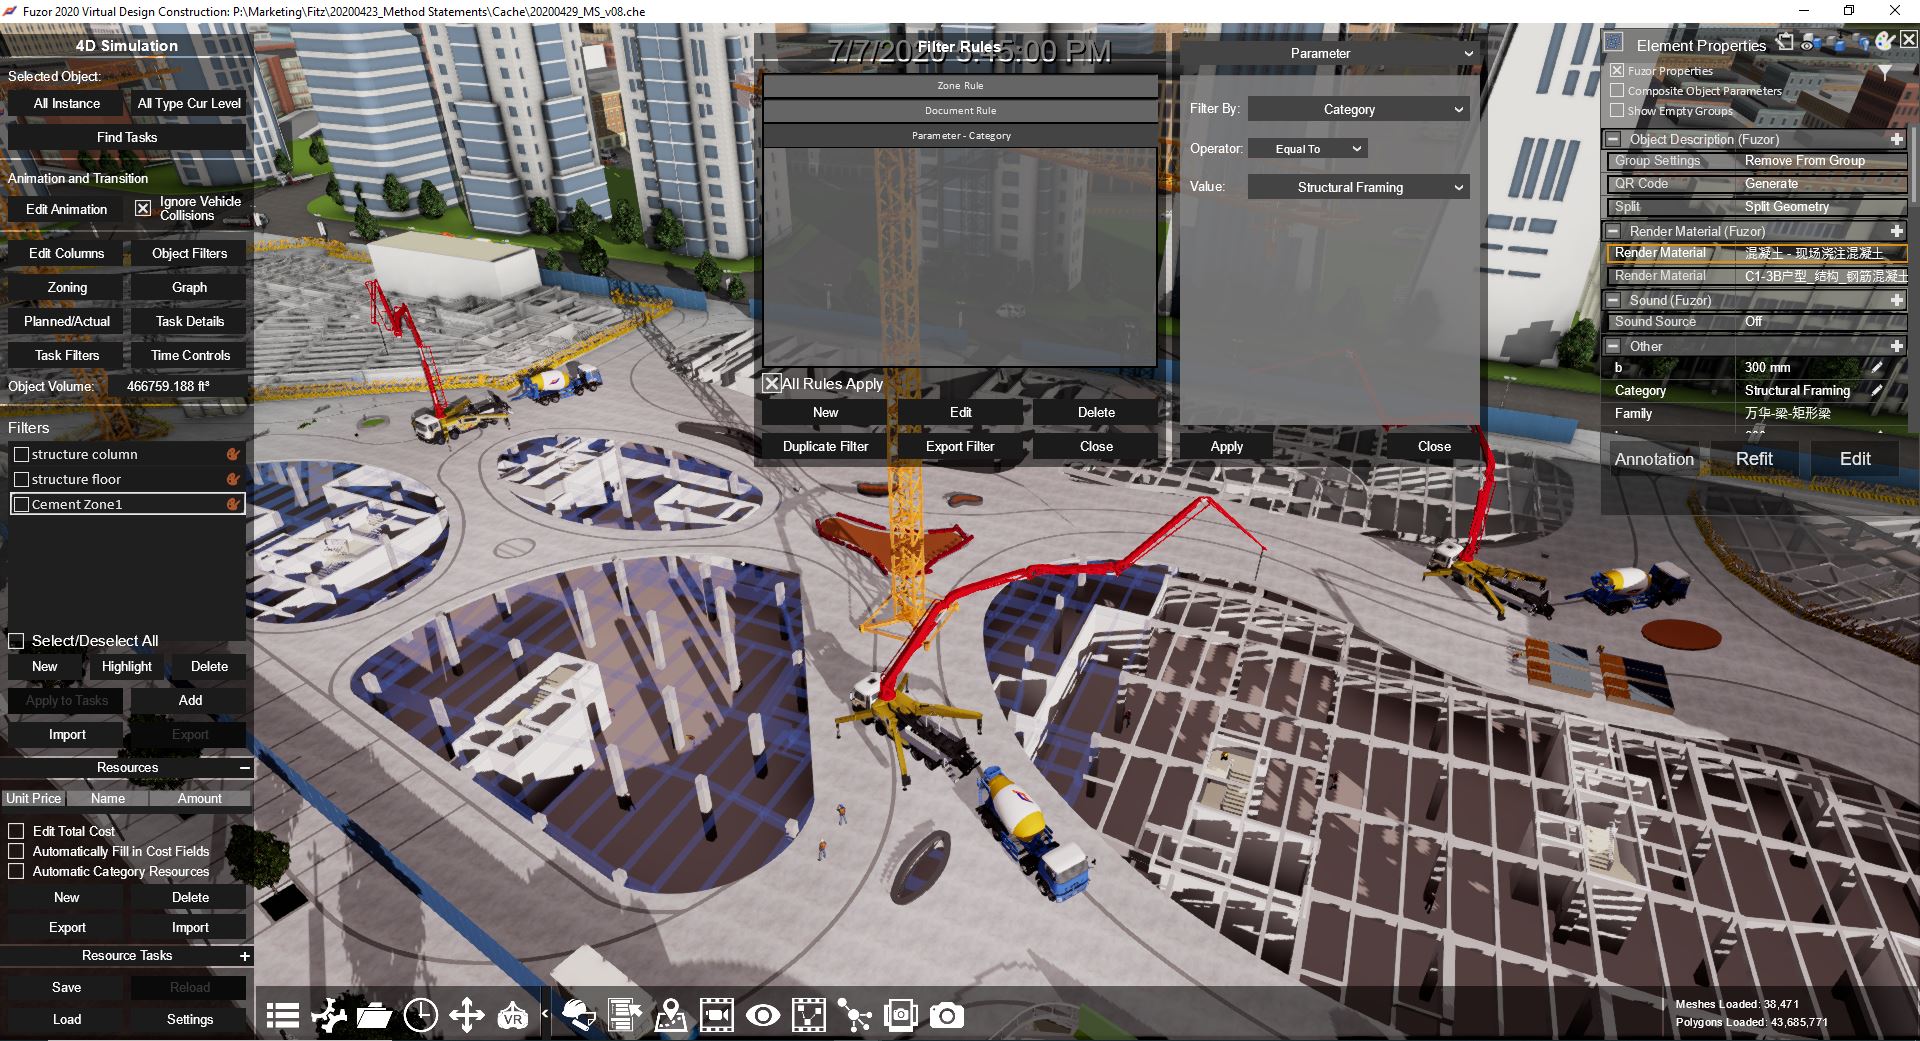1920x1041 pixels.
Task: Open the color palette icon in Element Properties
Action: tap(1884, 42)
